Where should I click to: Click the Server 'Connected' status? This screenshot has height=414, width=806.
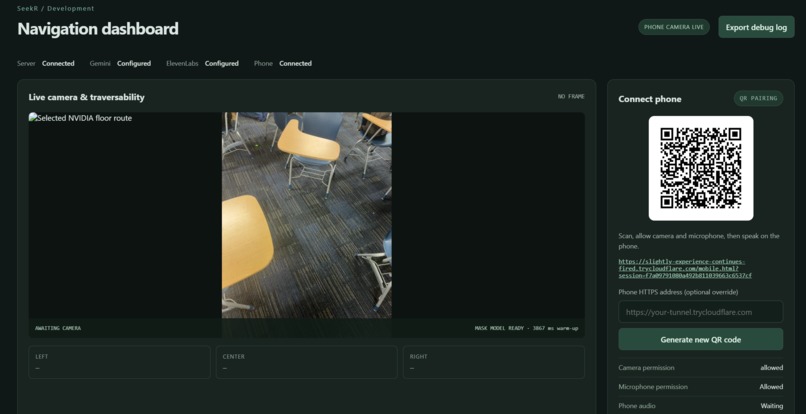(x=58, y=63)
